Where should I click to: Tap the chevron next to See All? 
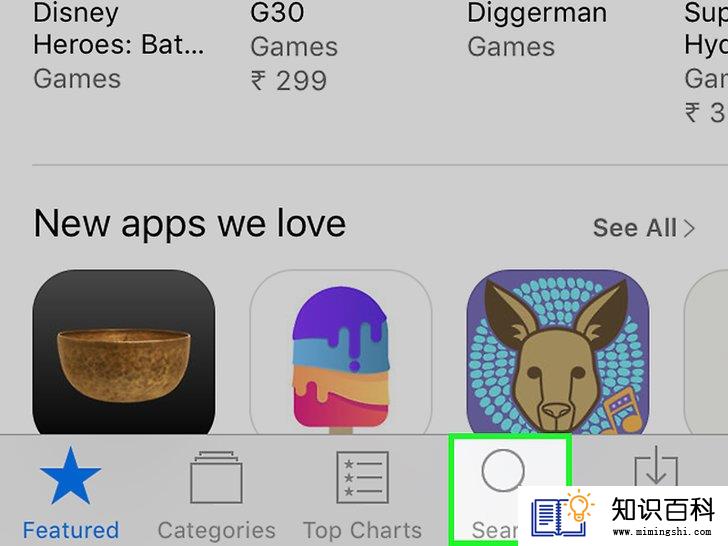click(x=689, y=228)
